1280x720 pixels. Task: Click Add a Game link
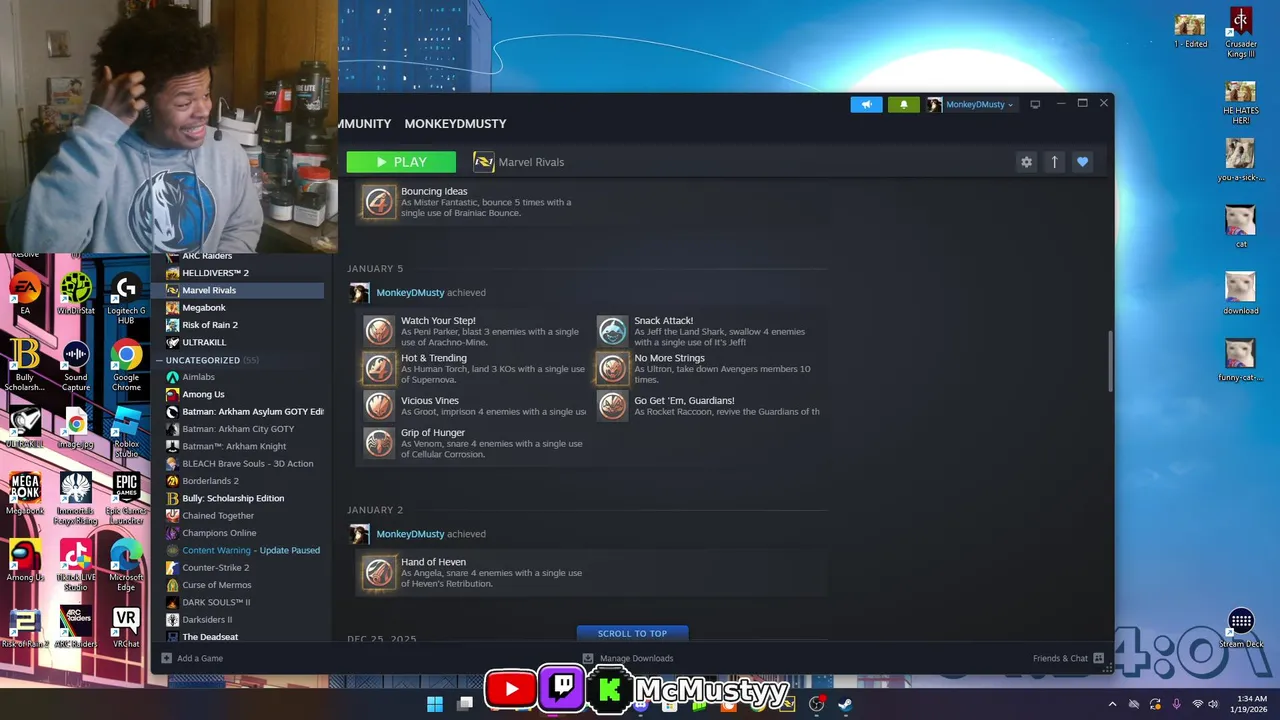pyautogui.click(x=200, y=658)
